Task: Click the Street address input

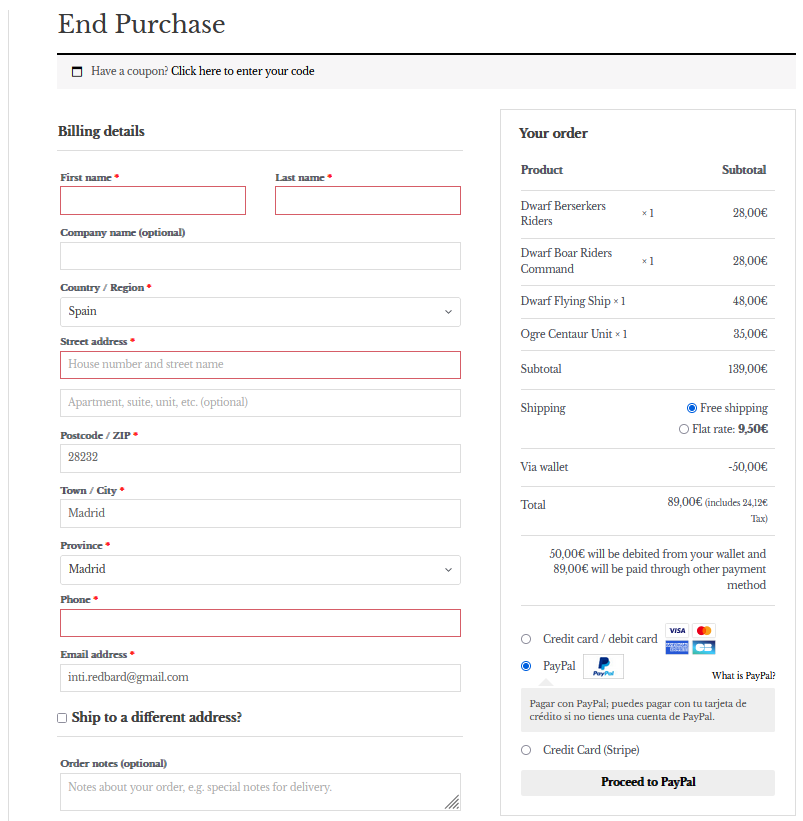Action: 260,365
